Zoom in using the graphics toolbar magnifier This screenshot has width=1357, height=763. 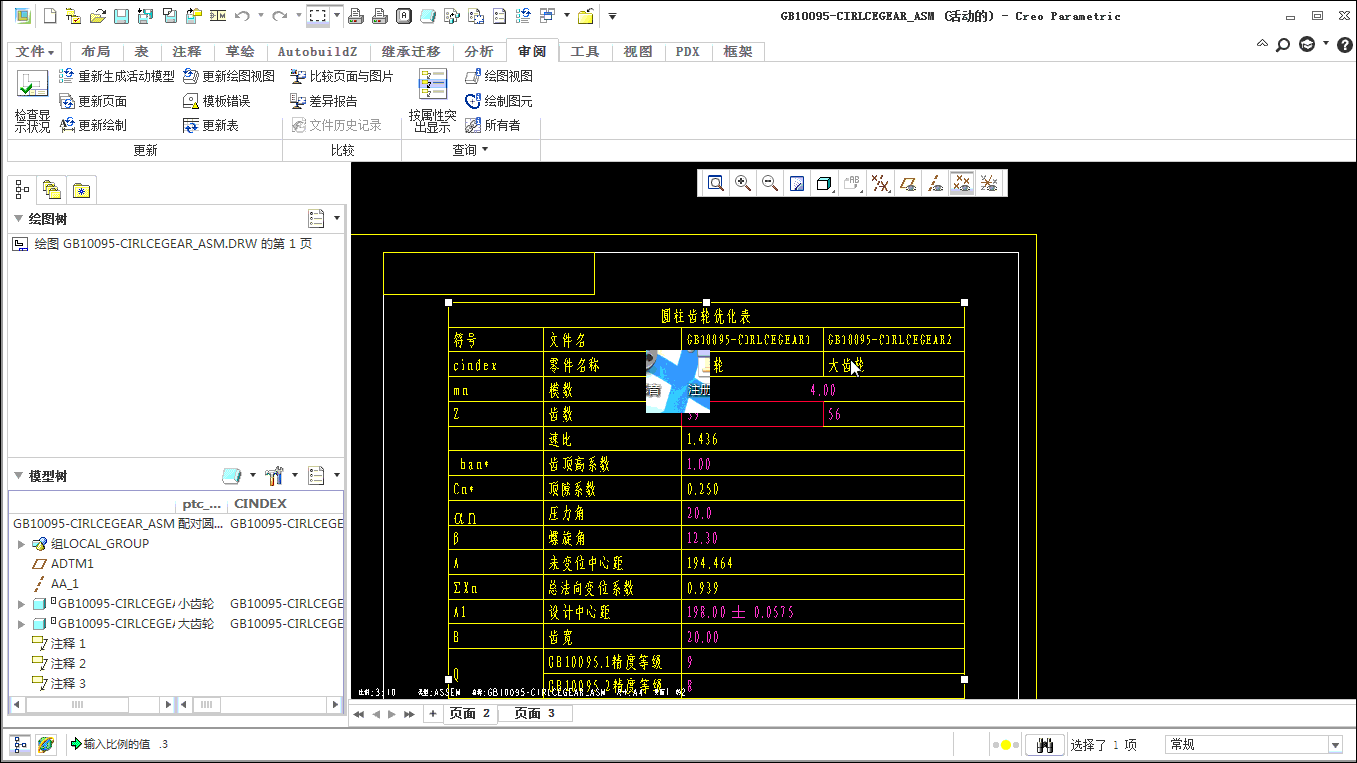[x=743, y=183]
